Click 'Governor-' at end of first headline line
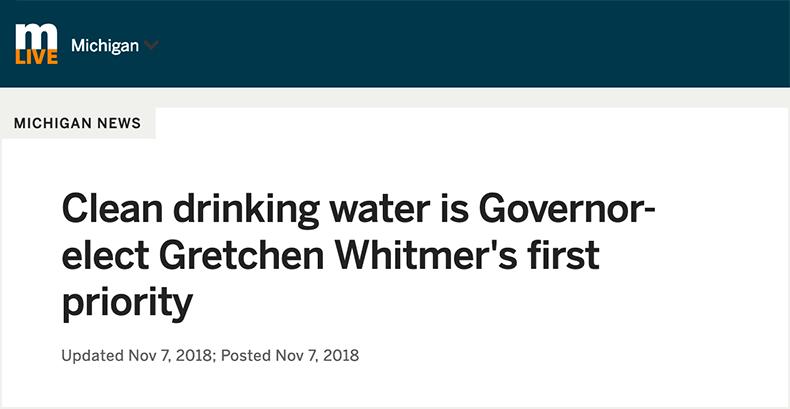790x409 pixels. (x=567, y=209)
